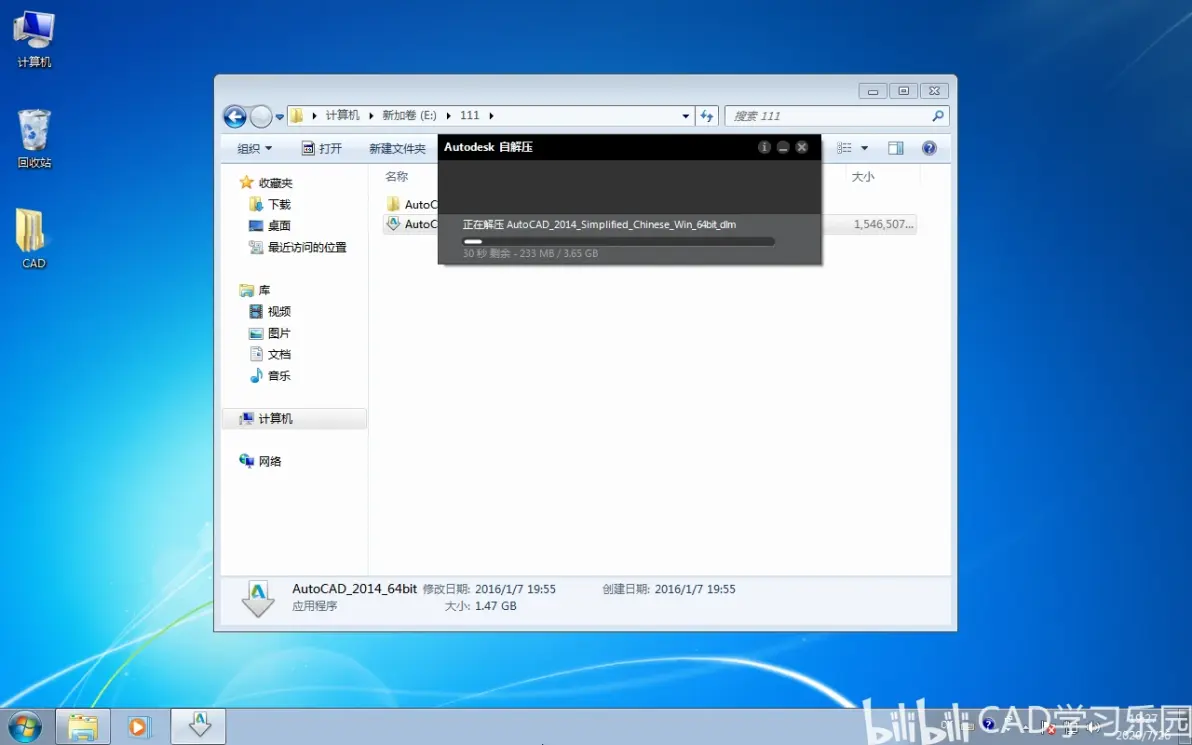Open 桌面 under favorites

pyautogui.click(x=270, y=225)
